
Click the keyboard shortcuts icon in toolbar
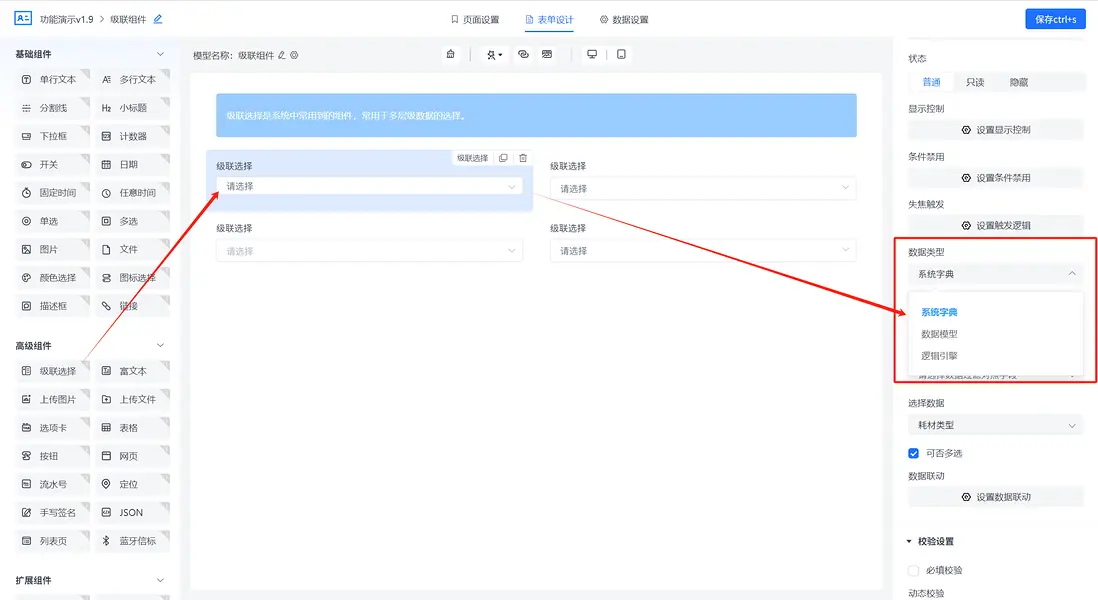547,54
